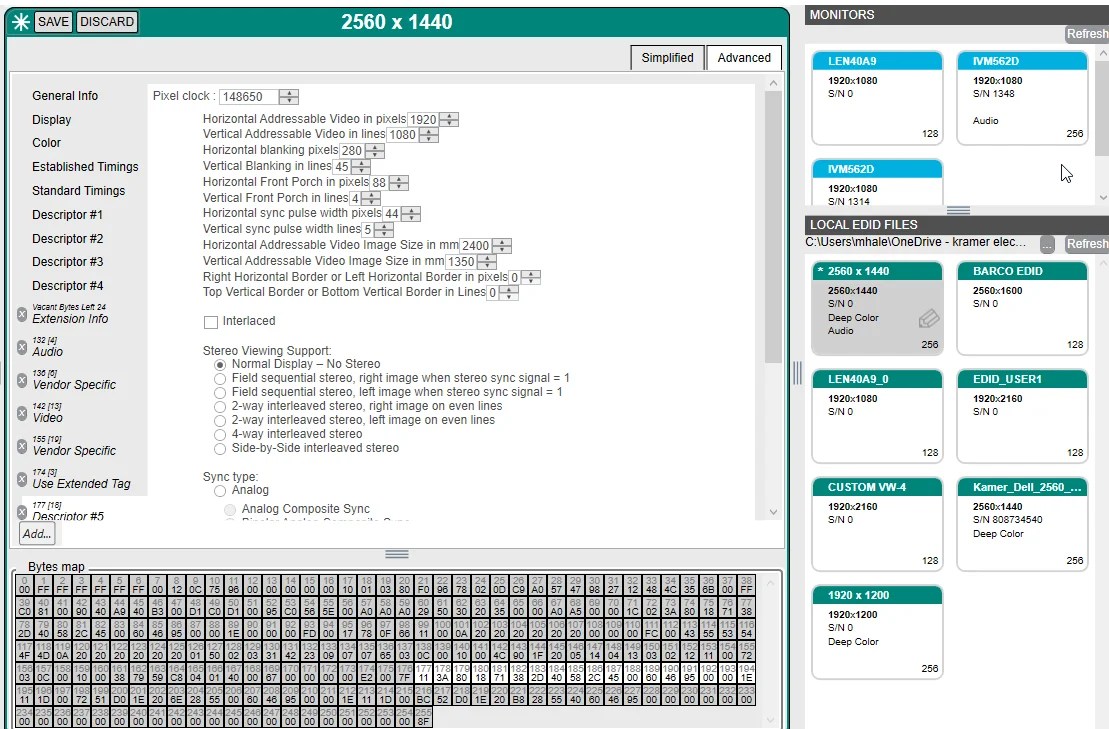Image resolution: width=1109 pixels, height=729 pixels.
Task: Open the BARCO EDID file card
Action: click(1022, 308)
